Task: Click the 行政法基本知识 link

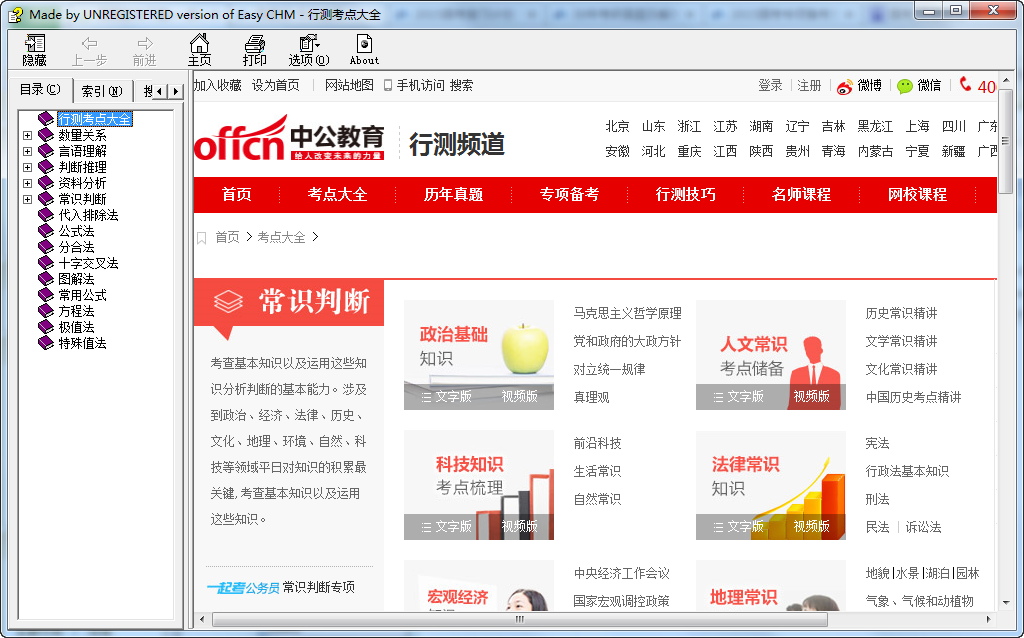Action: click(907, 471)
